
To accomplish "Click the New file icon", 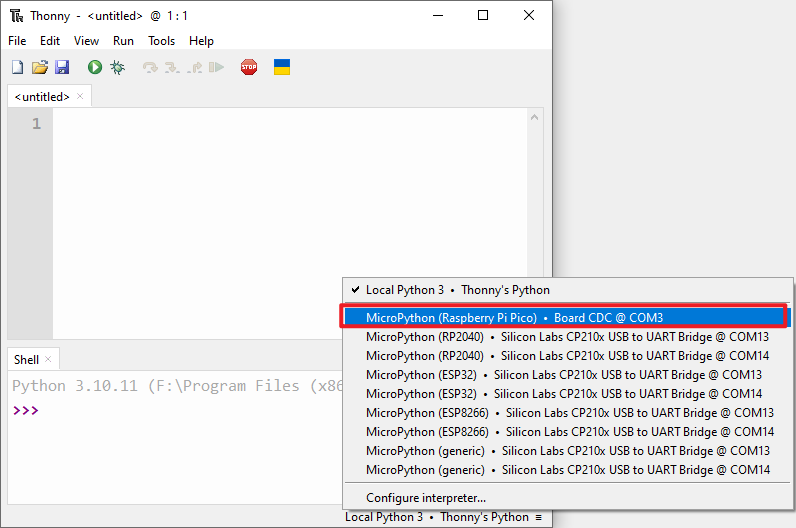I will pyautogui.click(x=18, y=67).
